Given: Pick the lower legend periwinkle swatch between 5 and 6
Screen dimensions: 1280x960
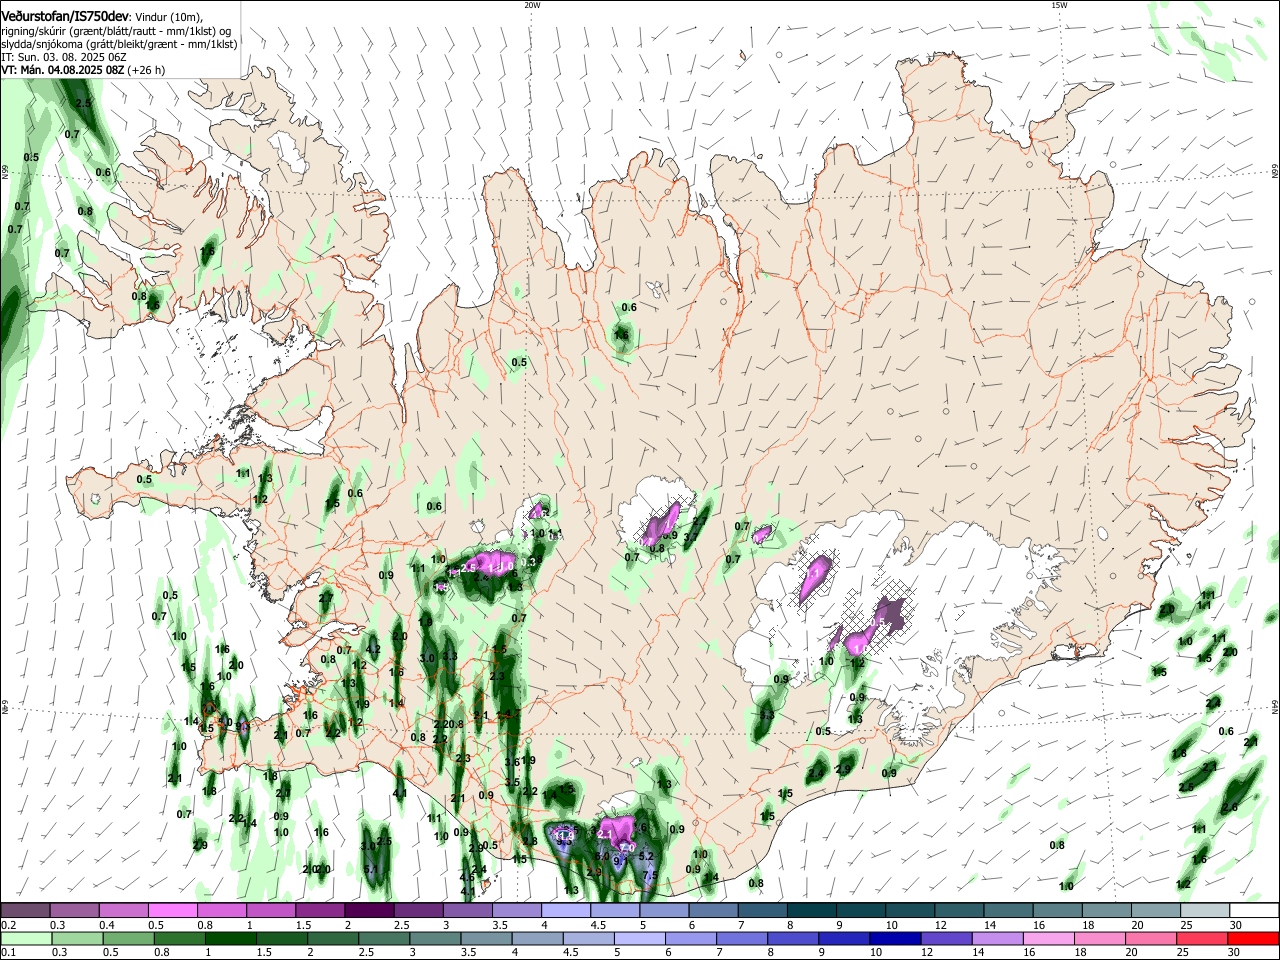Looking at the screenshot, I should point(639,939).
